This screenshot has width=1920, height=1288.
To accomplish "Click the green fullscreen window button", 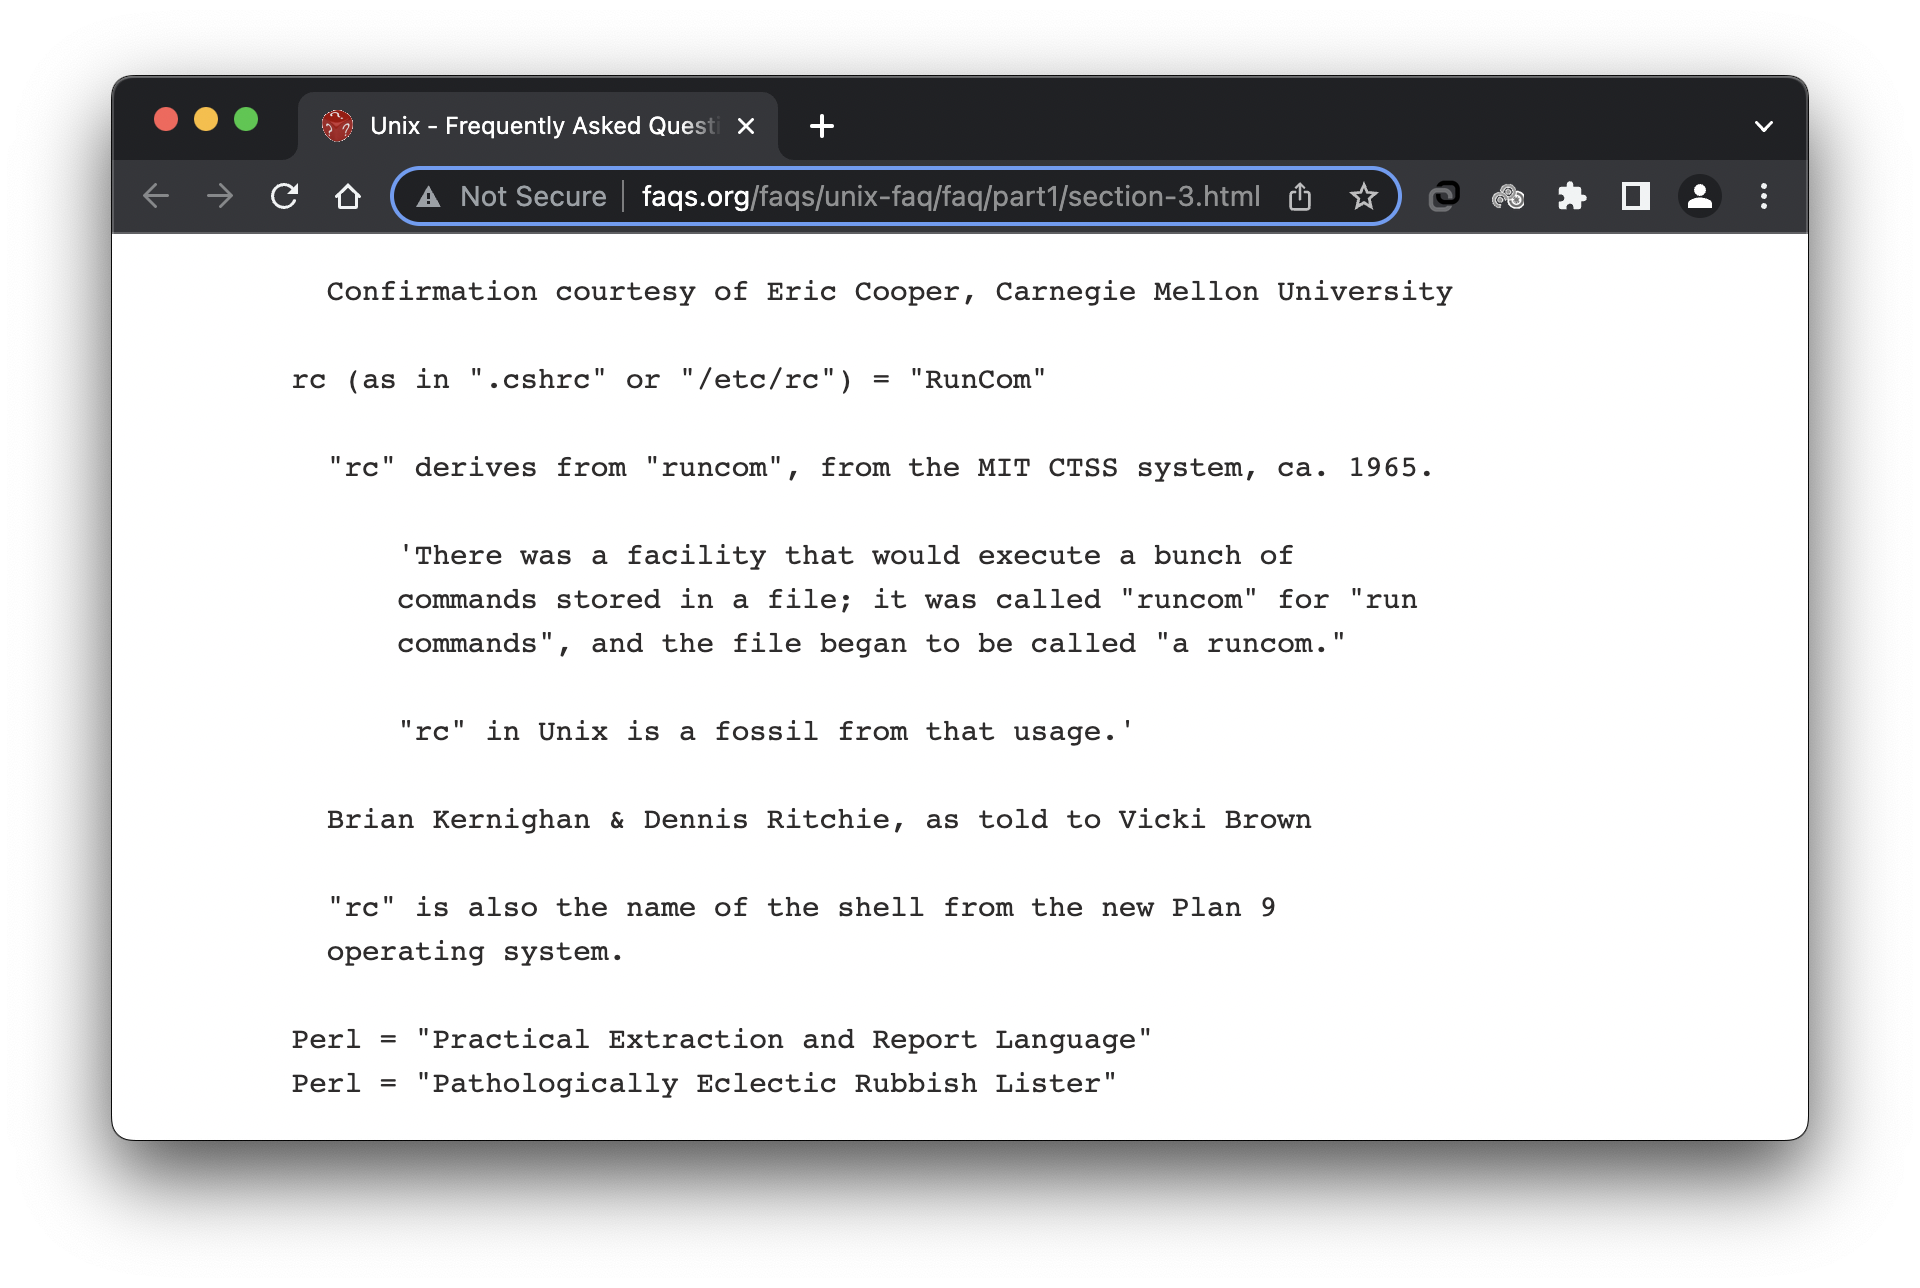I will 246,120.
